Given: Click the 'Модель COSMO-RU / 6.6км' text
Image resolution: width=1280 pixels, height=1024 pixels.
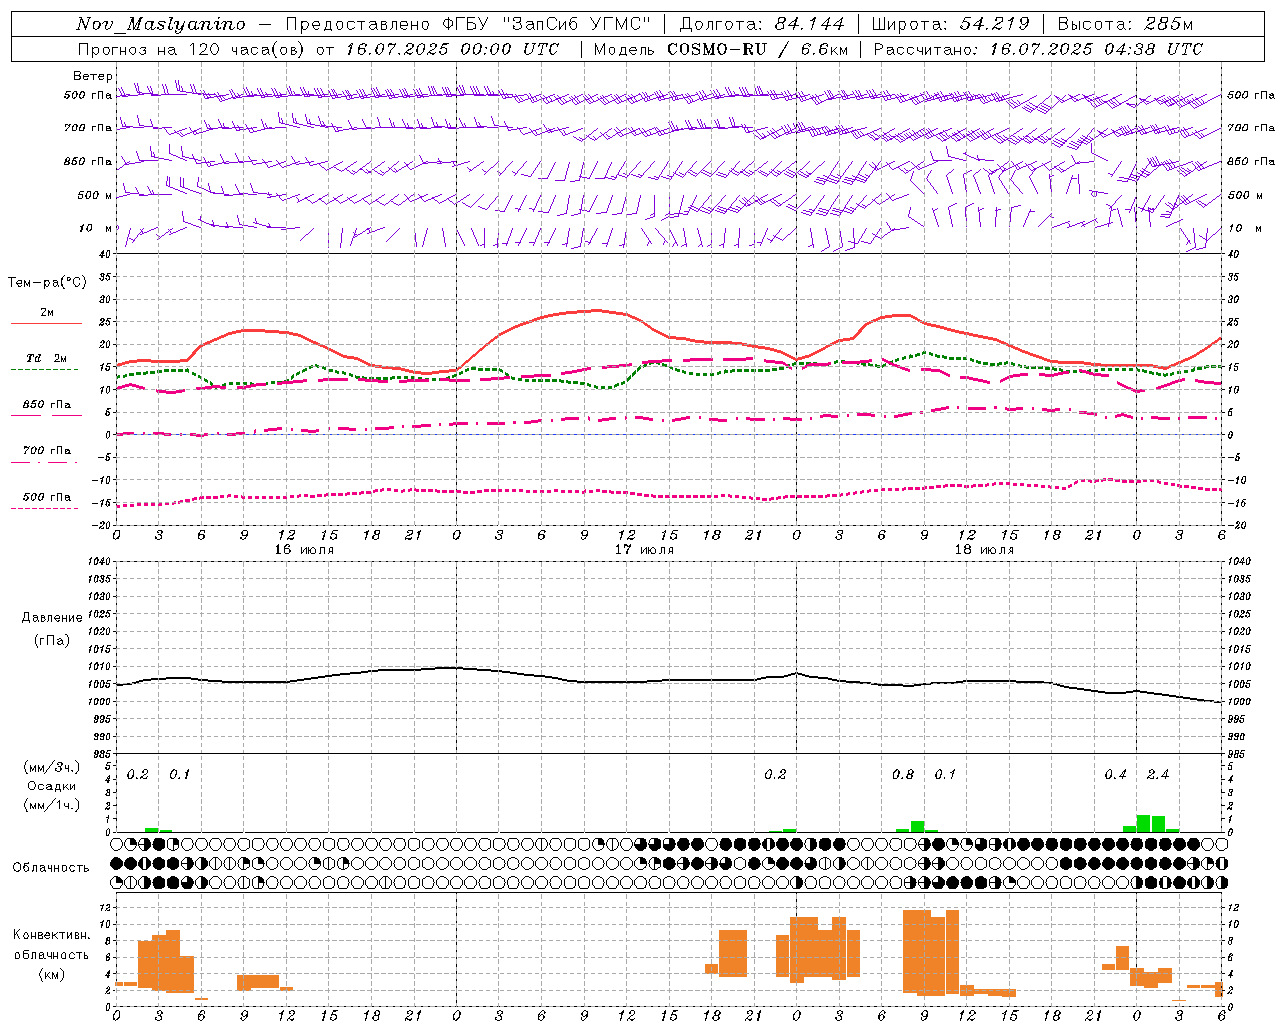Looking at the screenshot, I should point(721,49).
